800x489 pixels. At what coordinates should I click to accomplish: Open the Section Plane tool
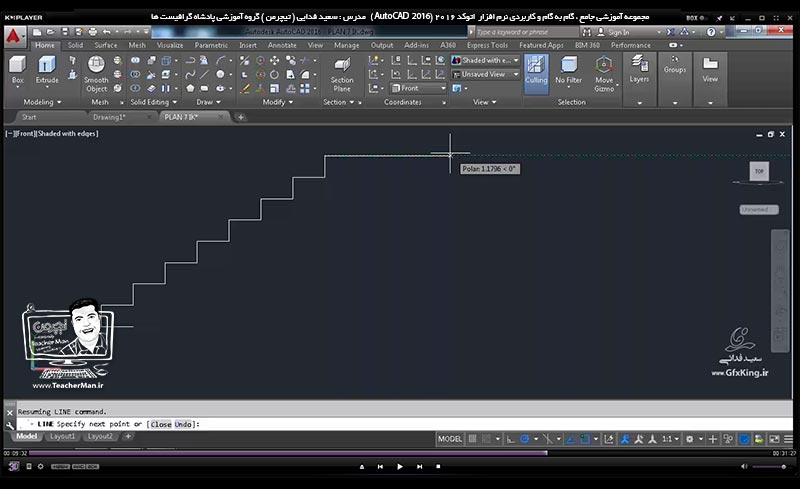pos(342,74)
